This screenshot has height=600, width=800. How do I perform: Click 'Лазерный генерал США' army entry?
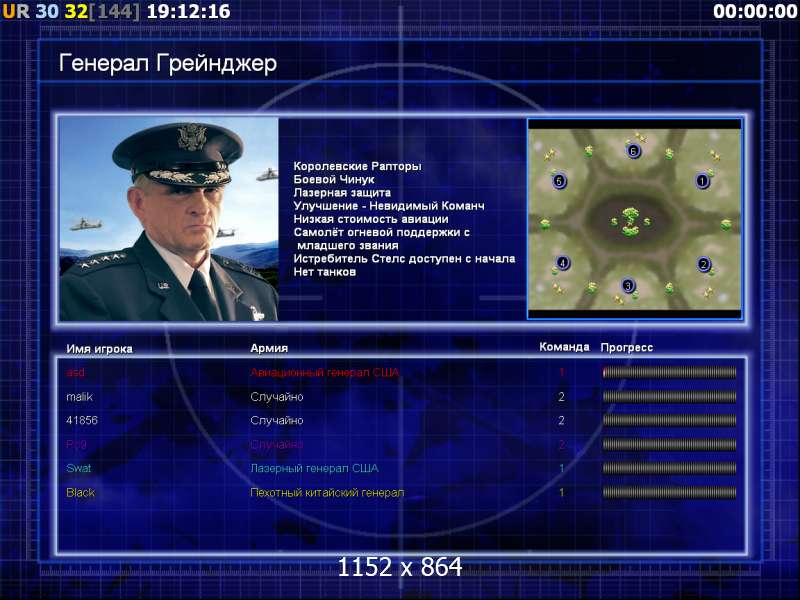[x=314, y=468]
